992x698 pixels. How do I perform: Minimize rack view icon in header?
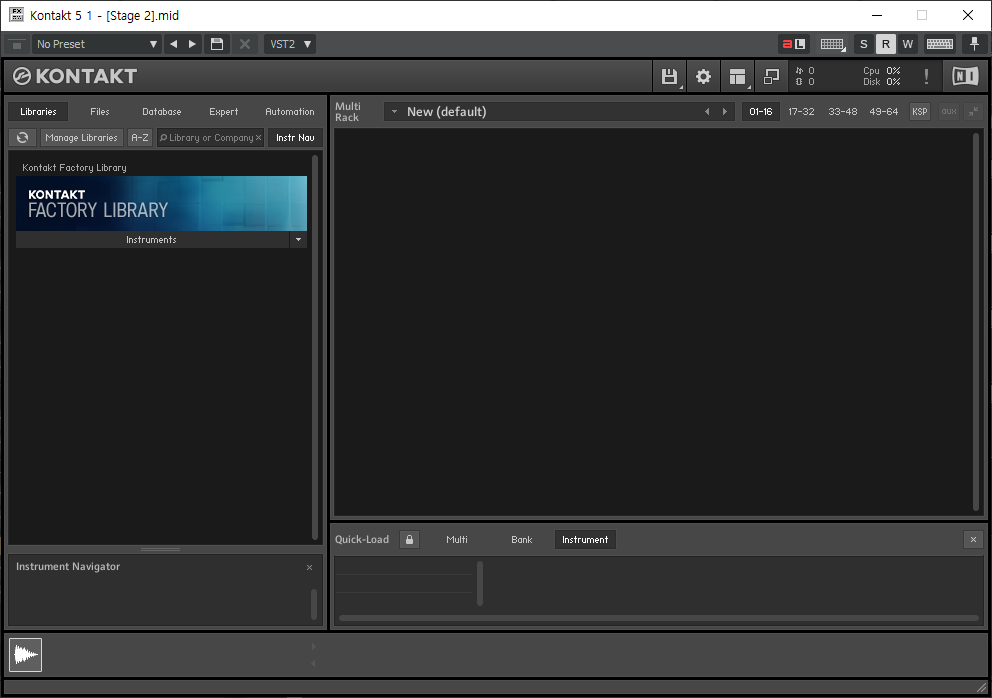click(771, 77)
